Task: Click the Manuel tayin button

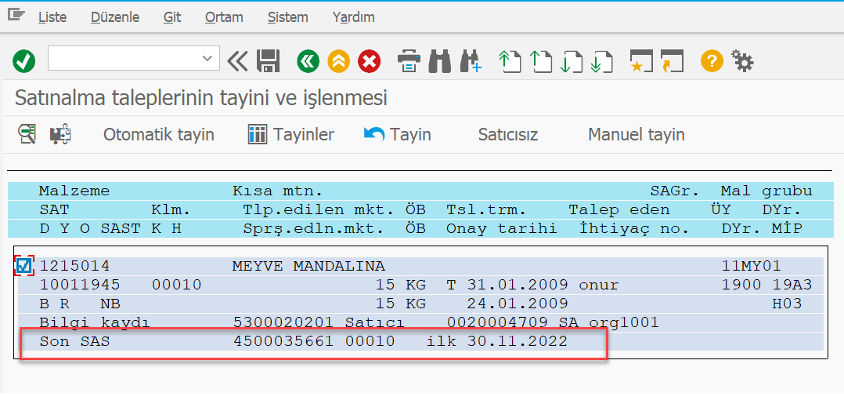Action: 636,134
